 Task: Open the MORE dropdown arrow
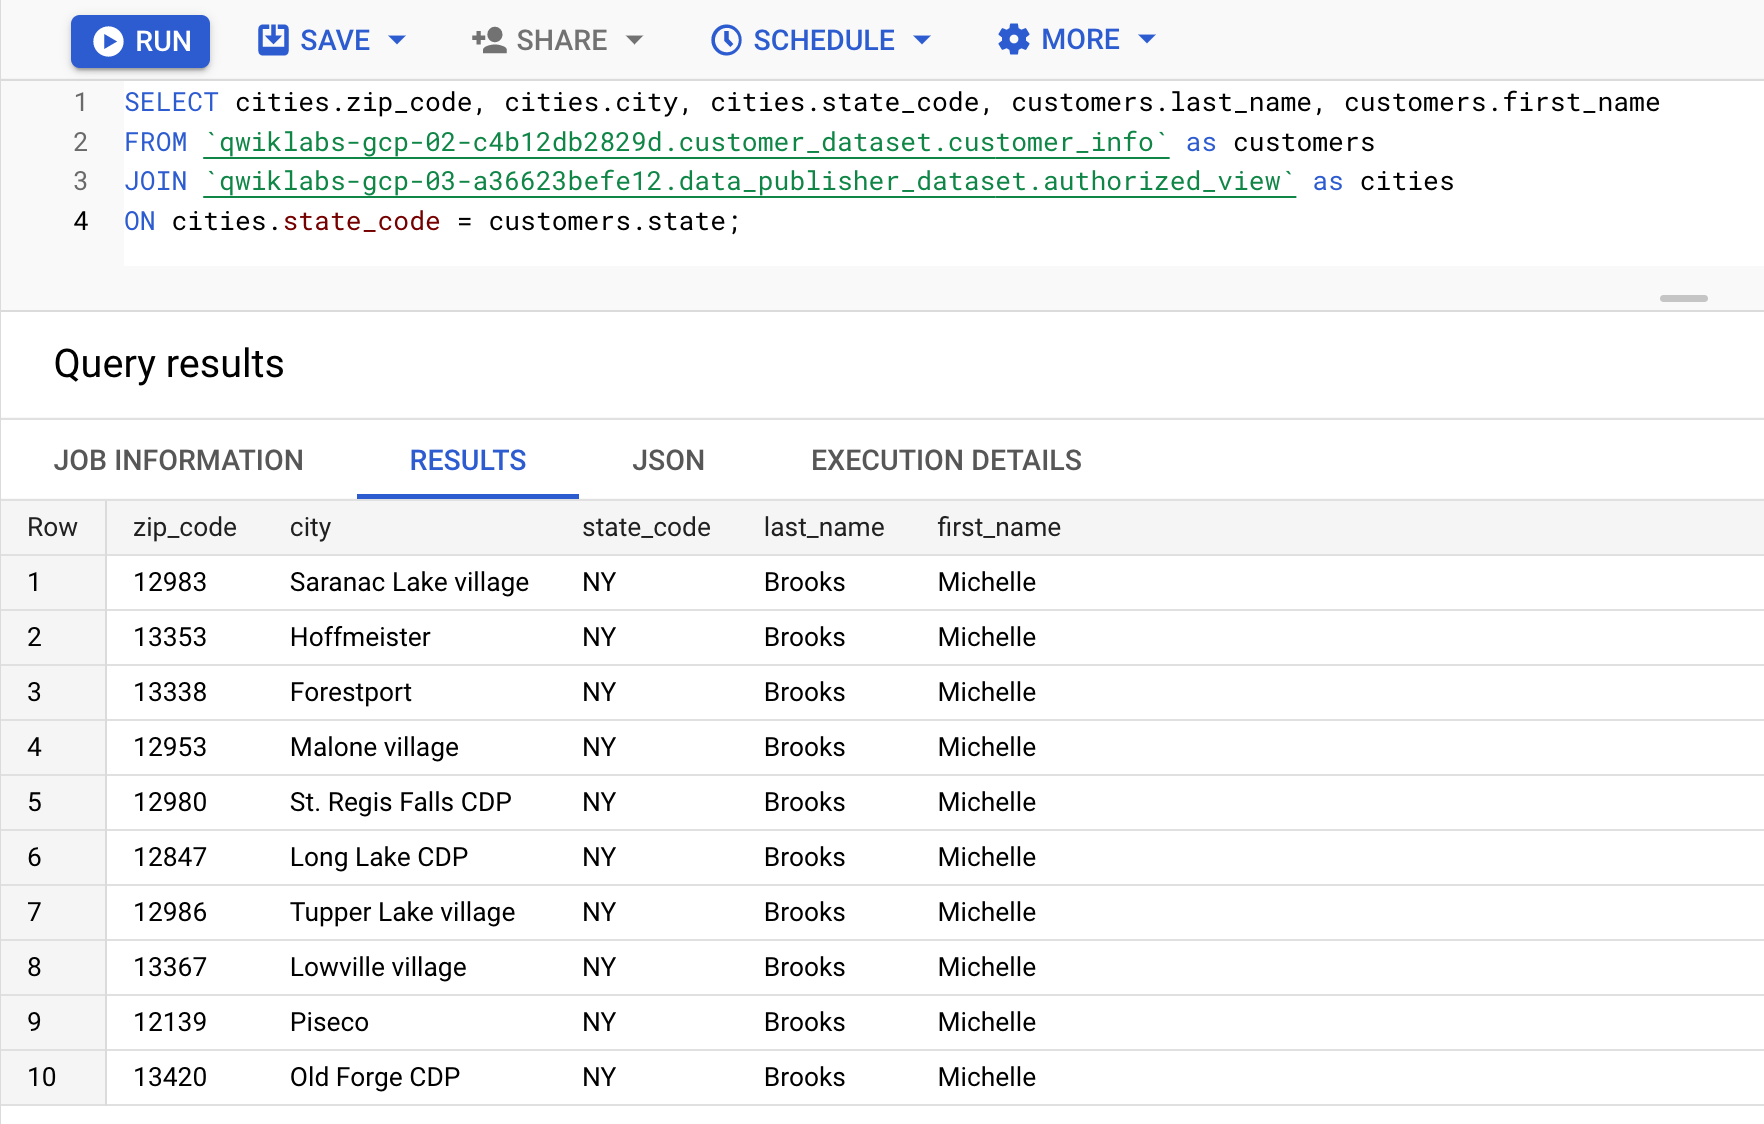coord(1147,40)
